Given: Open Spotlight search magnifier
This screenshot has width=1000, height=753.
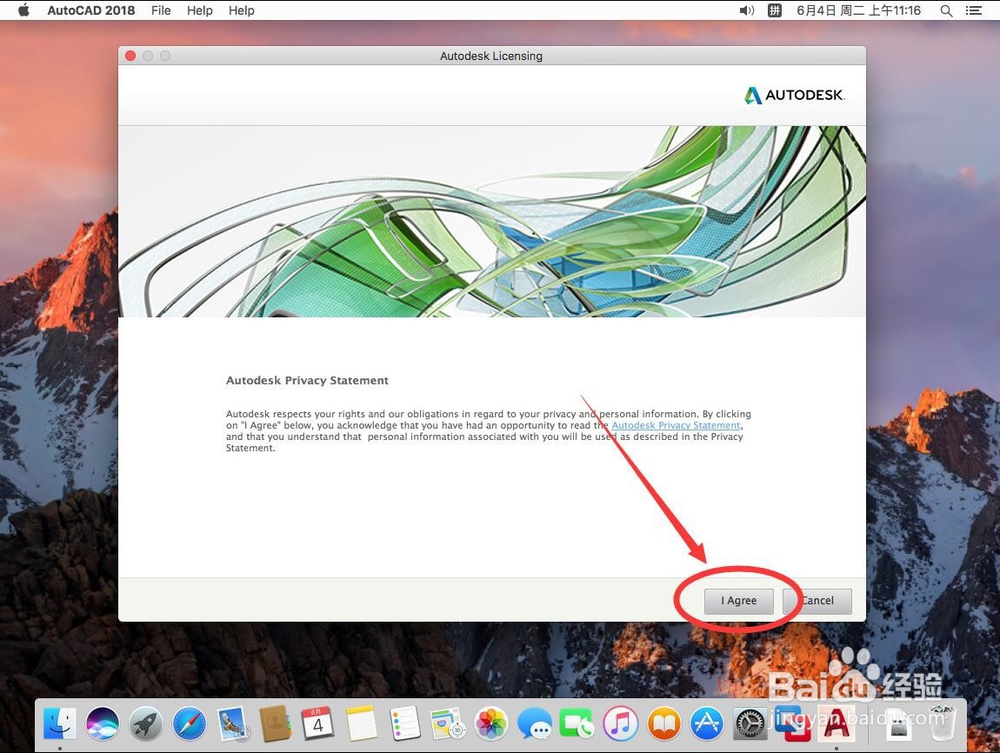Looking at the screenshot, I should tap(946, 10).
